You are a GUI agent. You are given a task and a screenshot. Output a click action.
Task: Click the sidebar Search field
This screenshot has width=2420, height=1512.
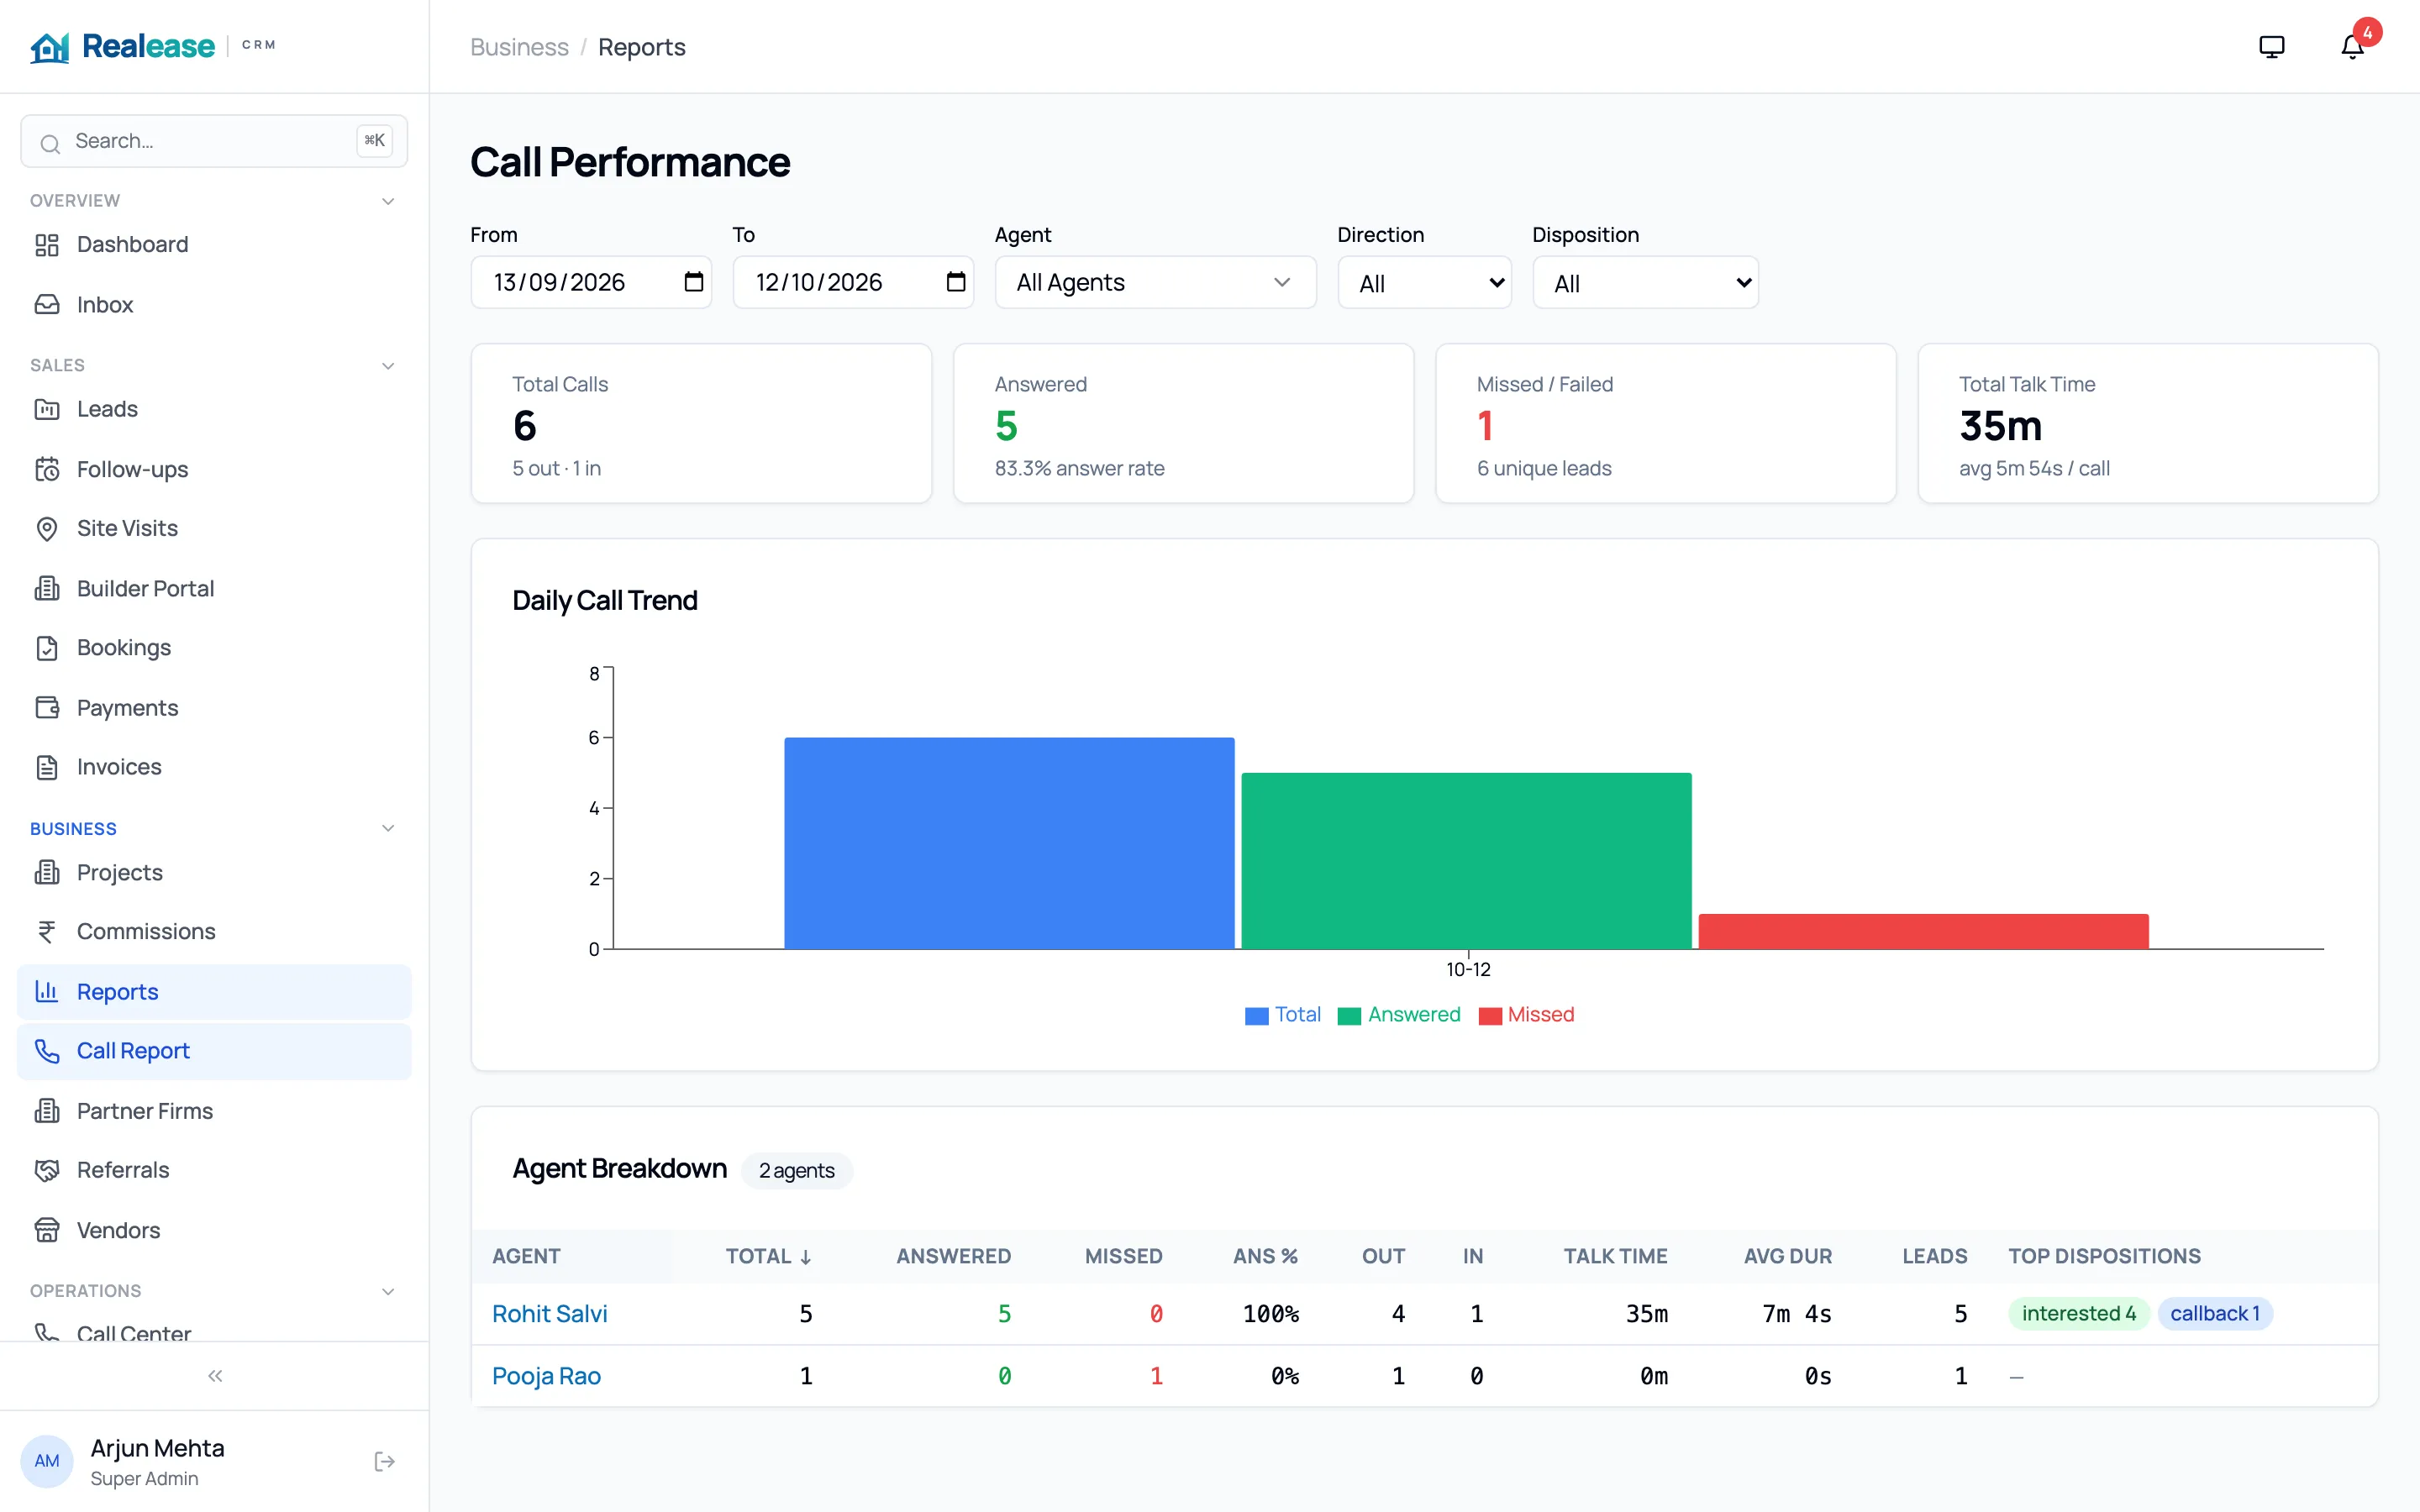coord(214,141)
